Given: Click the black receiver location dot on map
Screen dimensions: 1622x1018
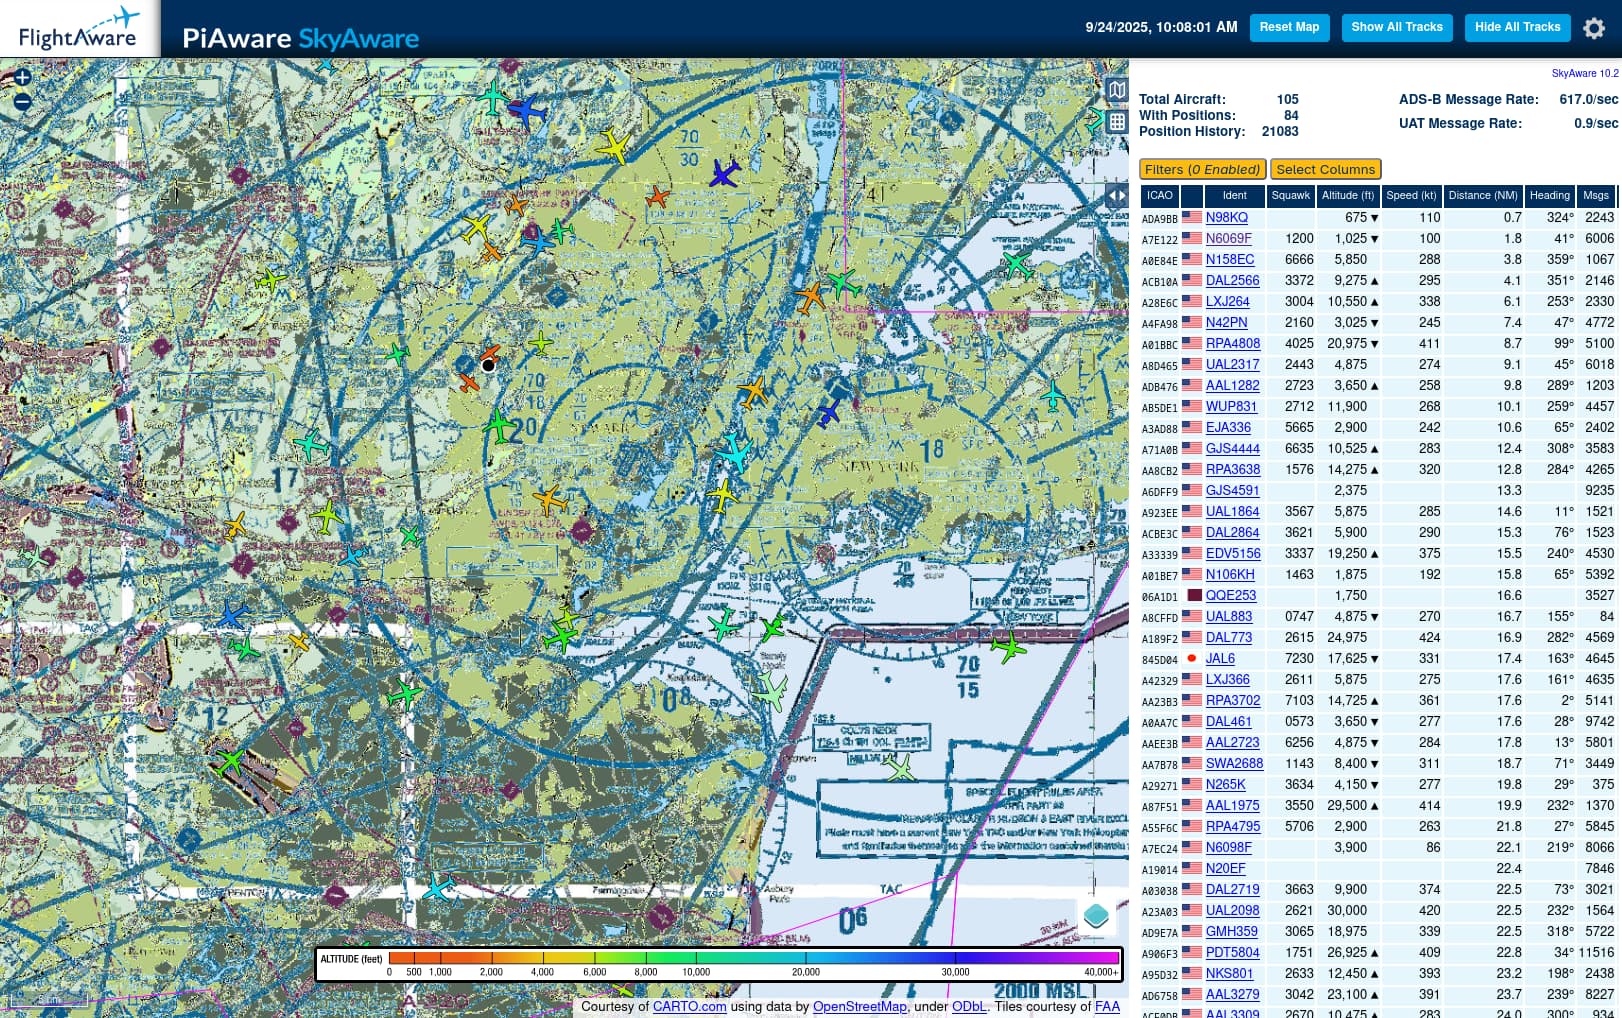Looking at the screenshot, I should pyautogui.click(x=488, y=366).
